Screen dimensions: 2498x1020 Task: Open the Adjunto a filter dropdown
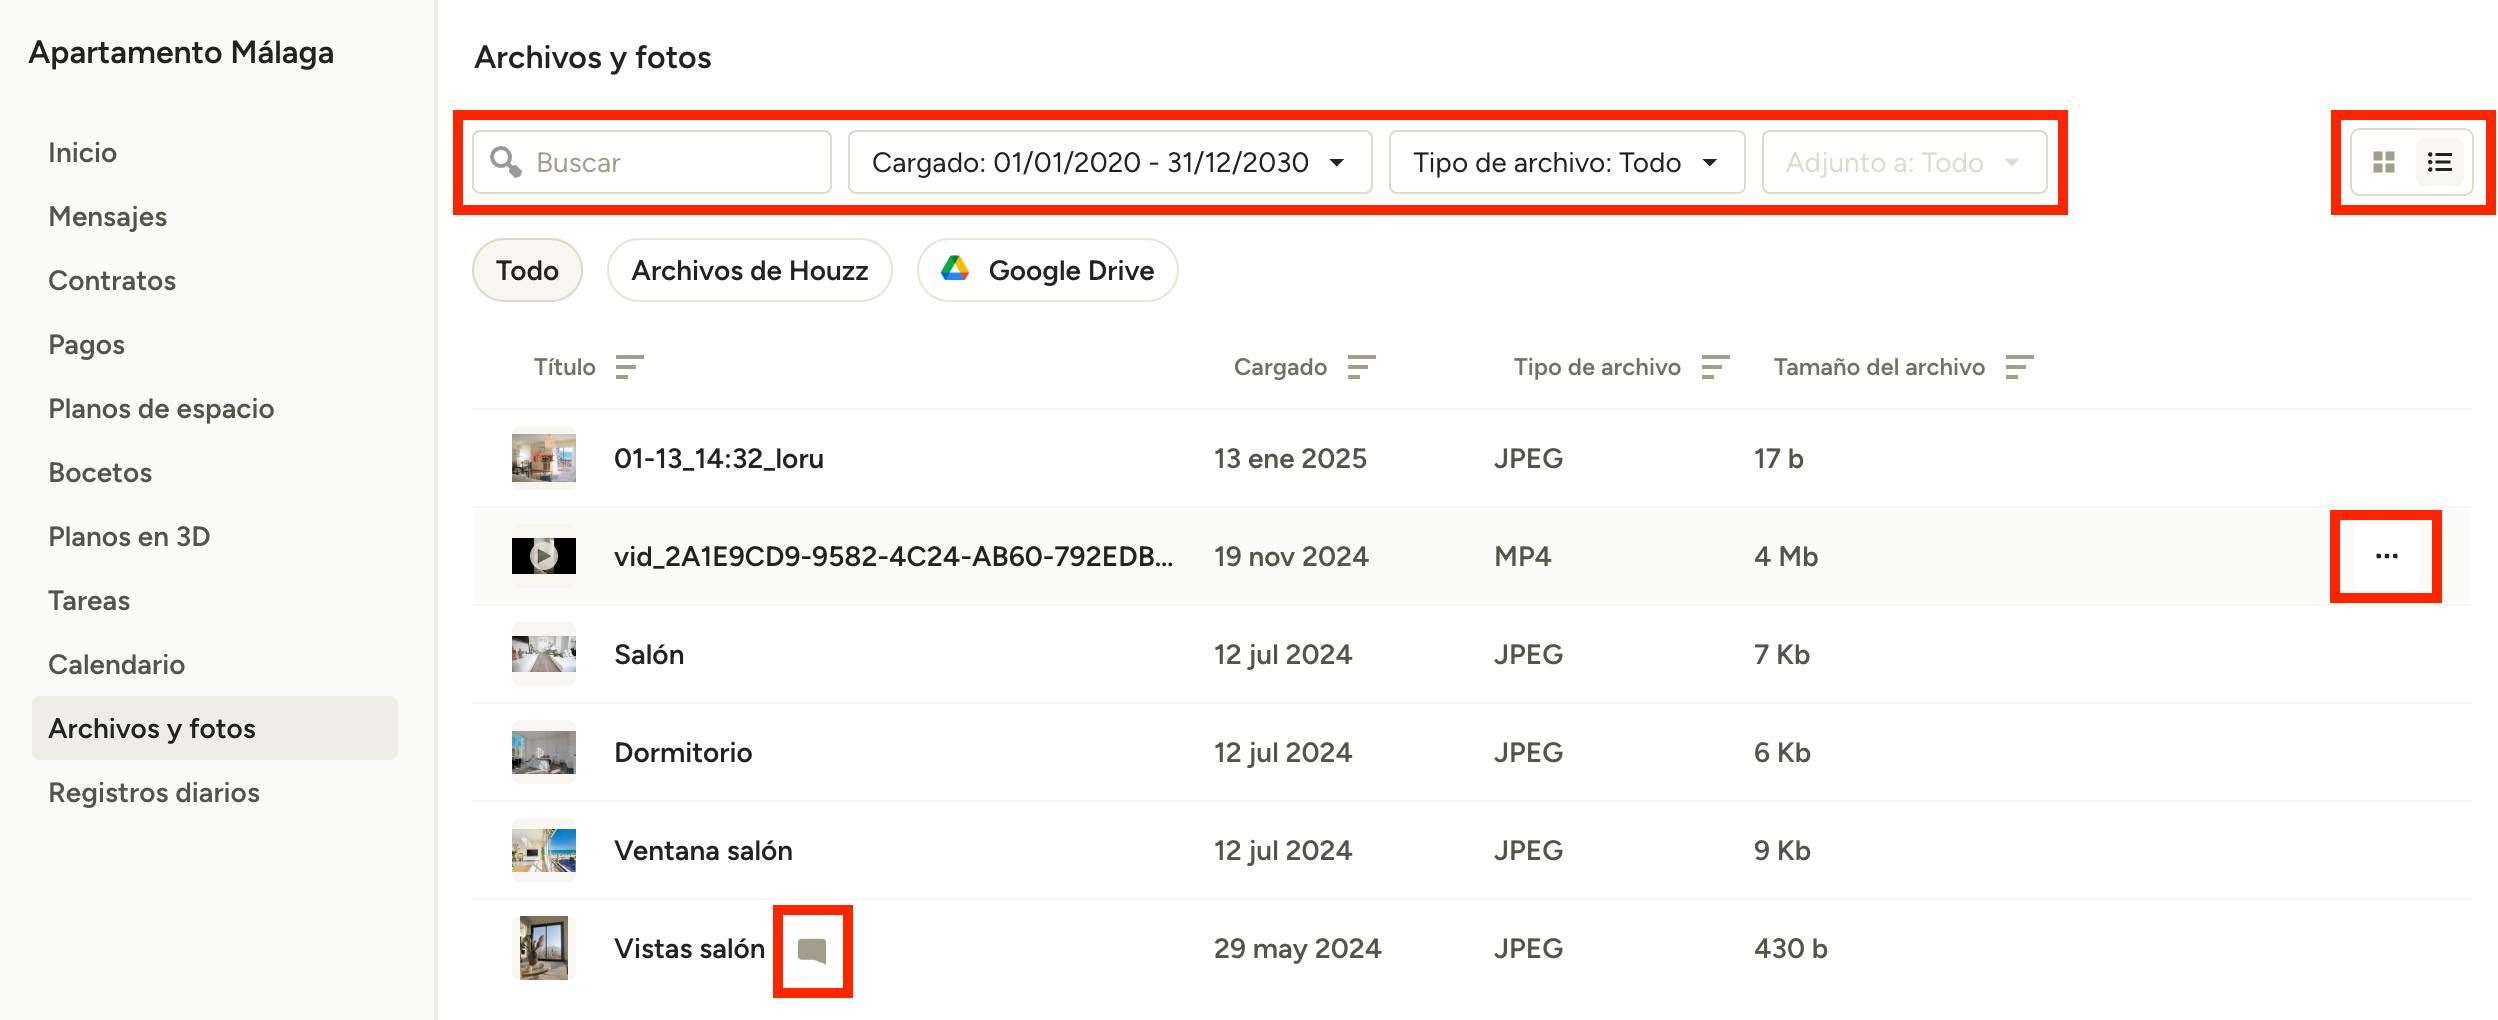coord(1903,162)
